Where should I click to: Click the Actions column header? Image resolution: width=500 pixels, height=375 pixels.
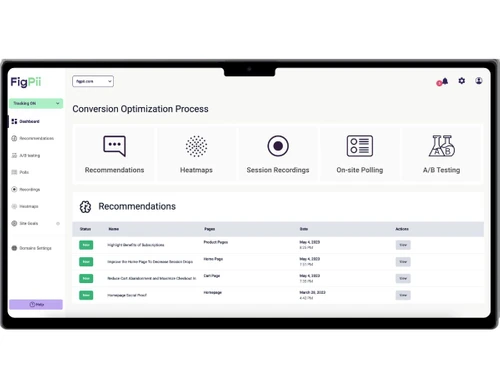pyautogui.click(x=402, y=229)
